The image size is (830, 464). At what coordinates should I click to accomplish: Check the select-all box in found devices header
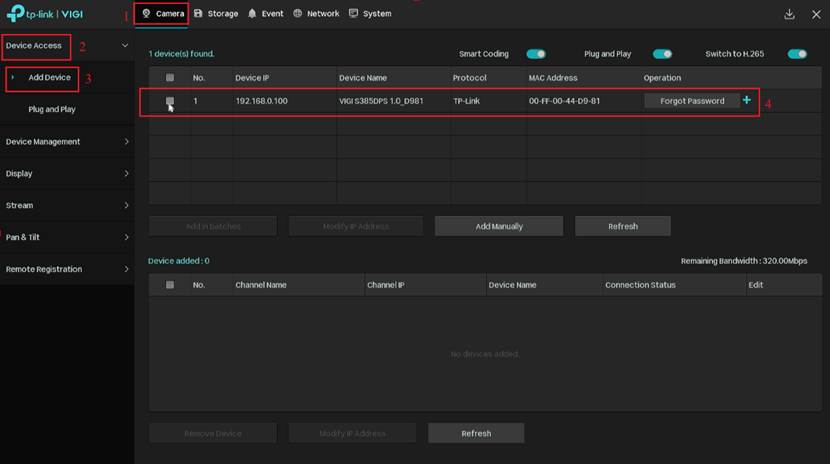tap(170, 78)
